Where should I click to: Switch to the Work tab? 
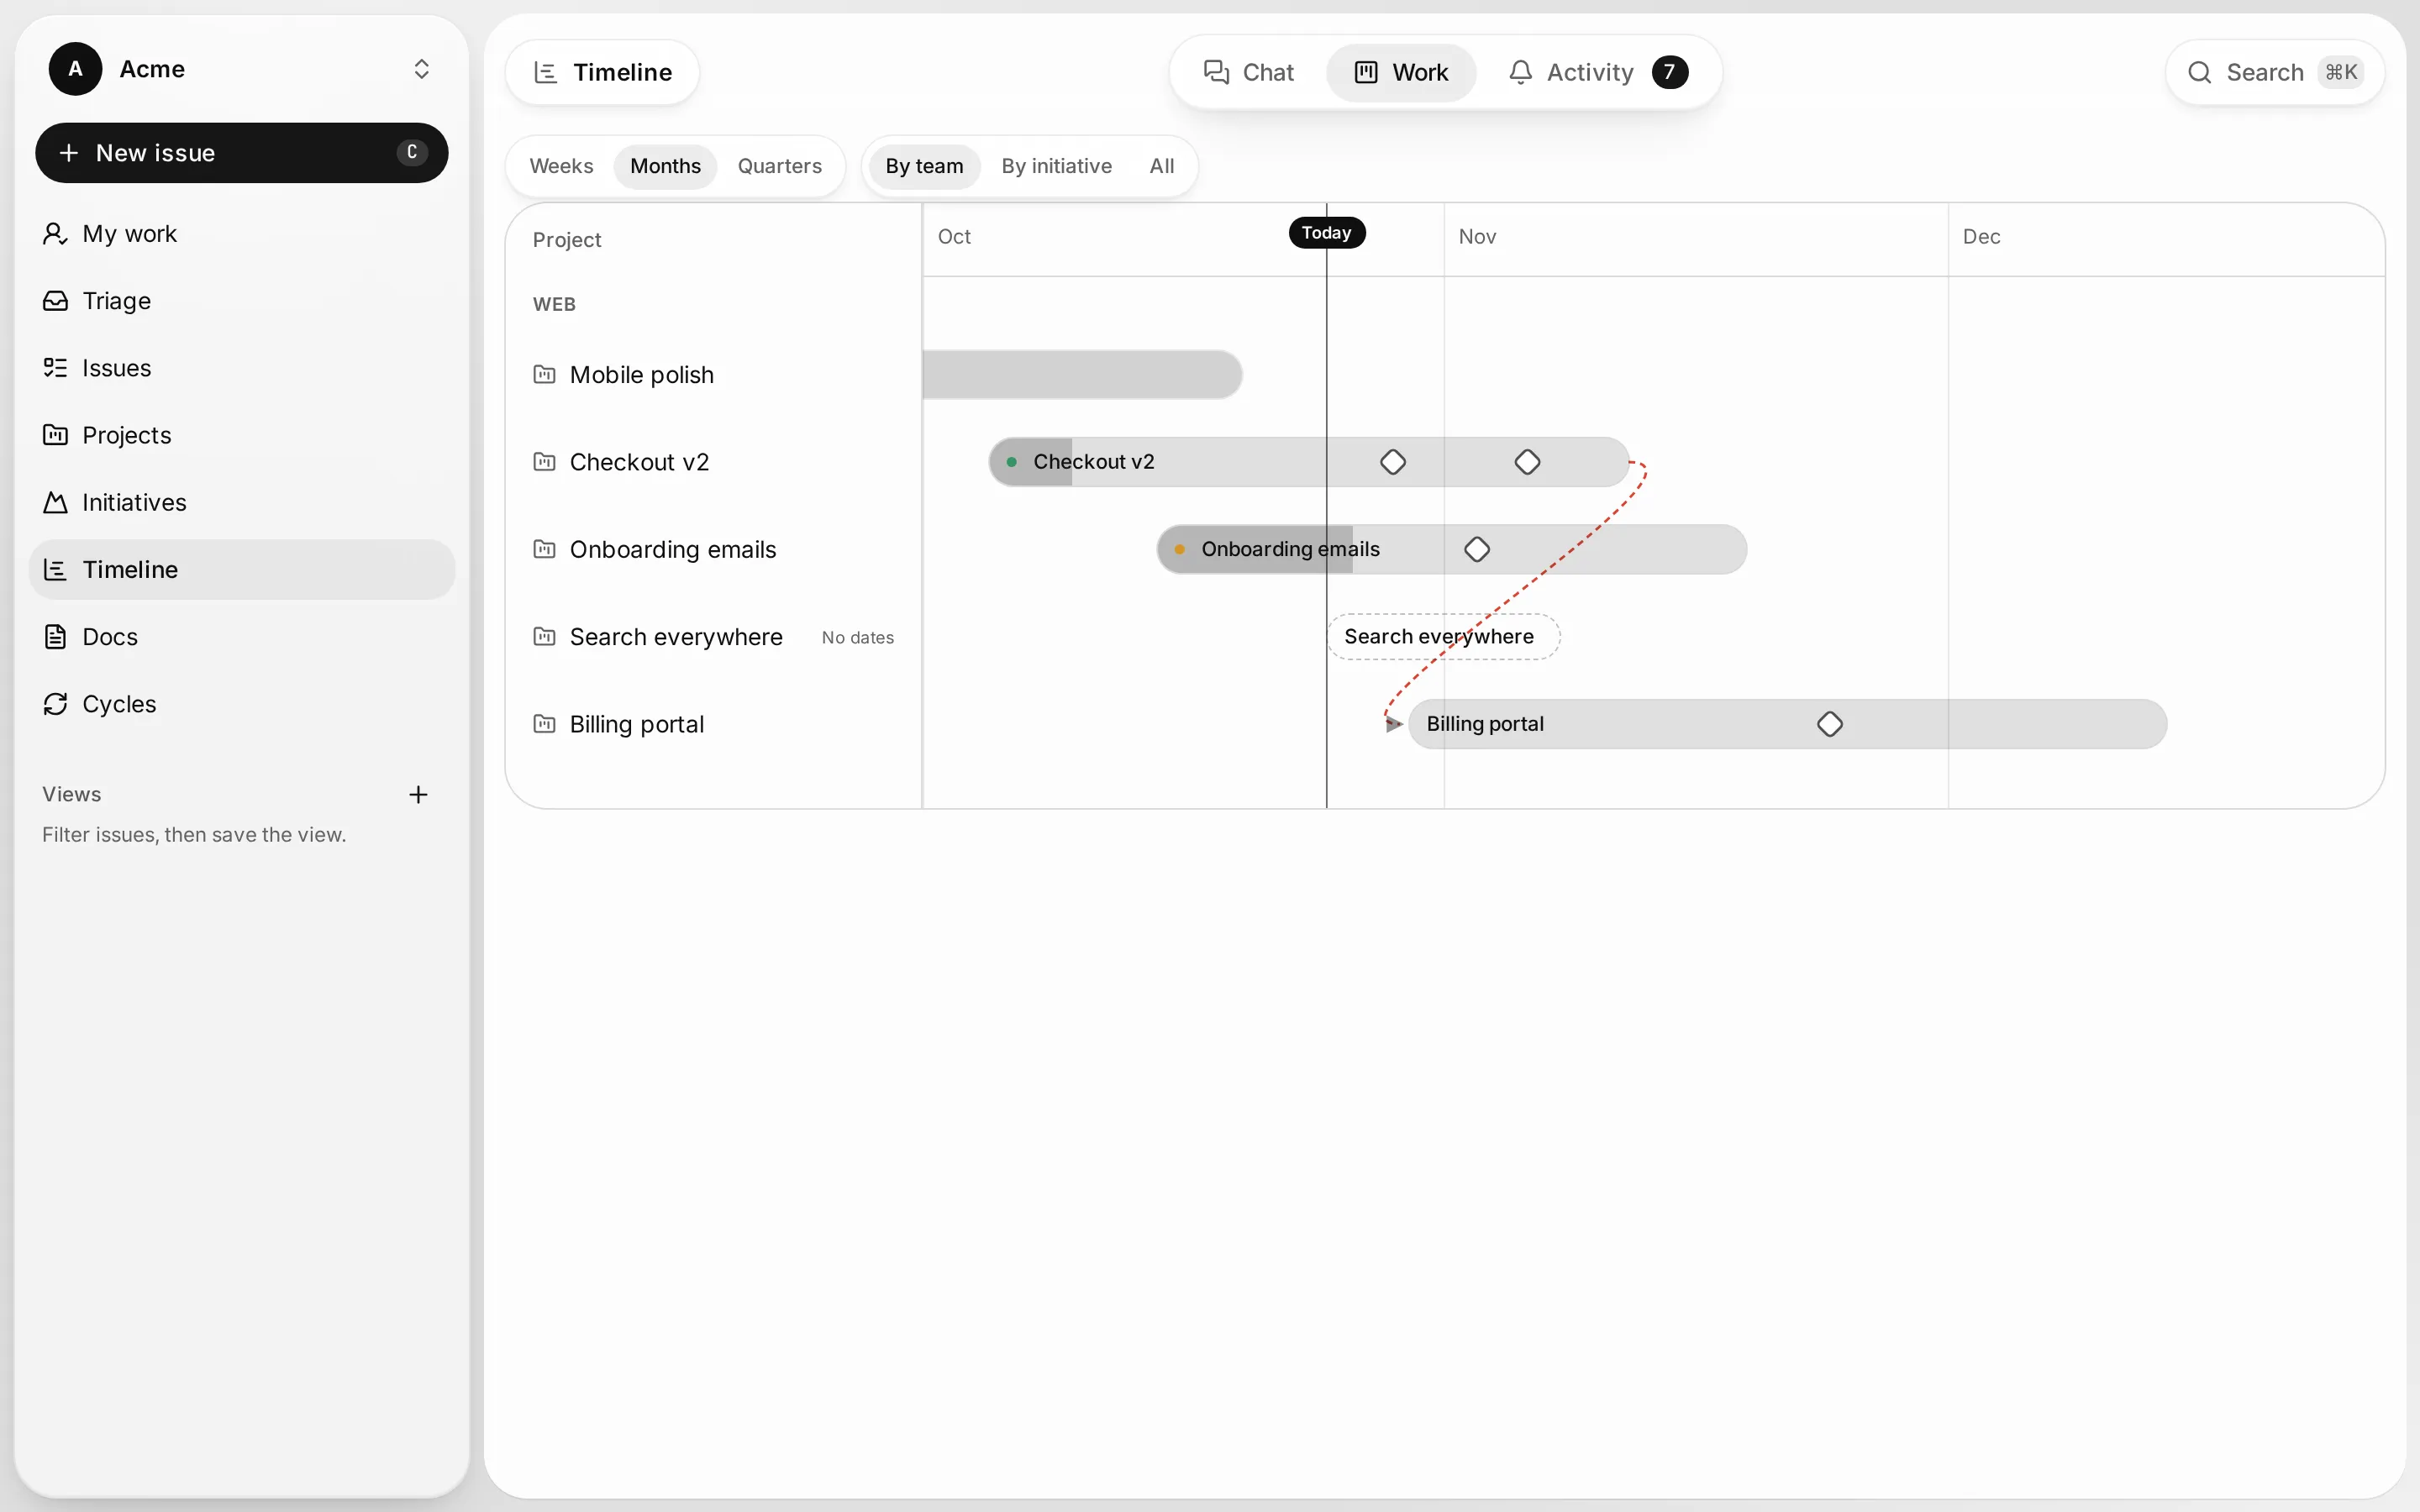1401,72
